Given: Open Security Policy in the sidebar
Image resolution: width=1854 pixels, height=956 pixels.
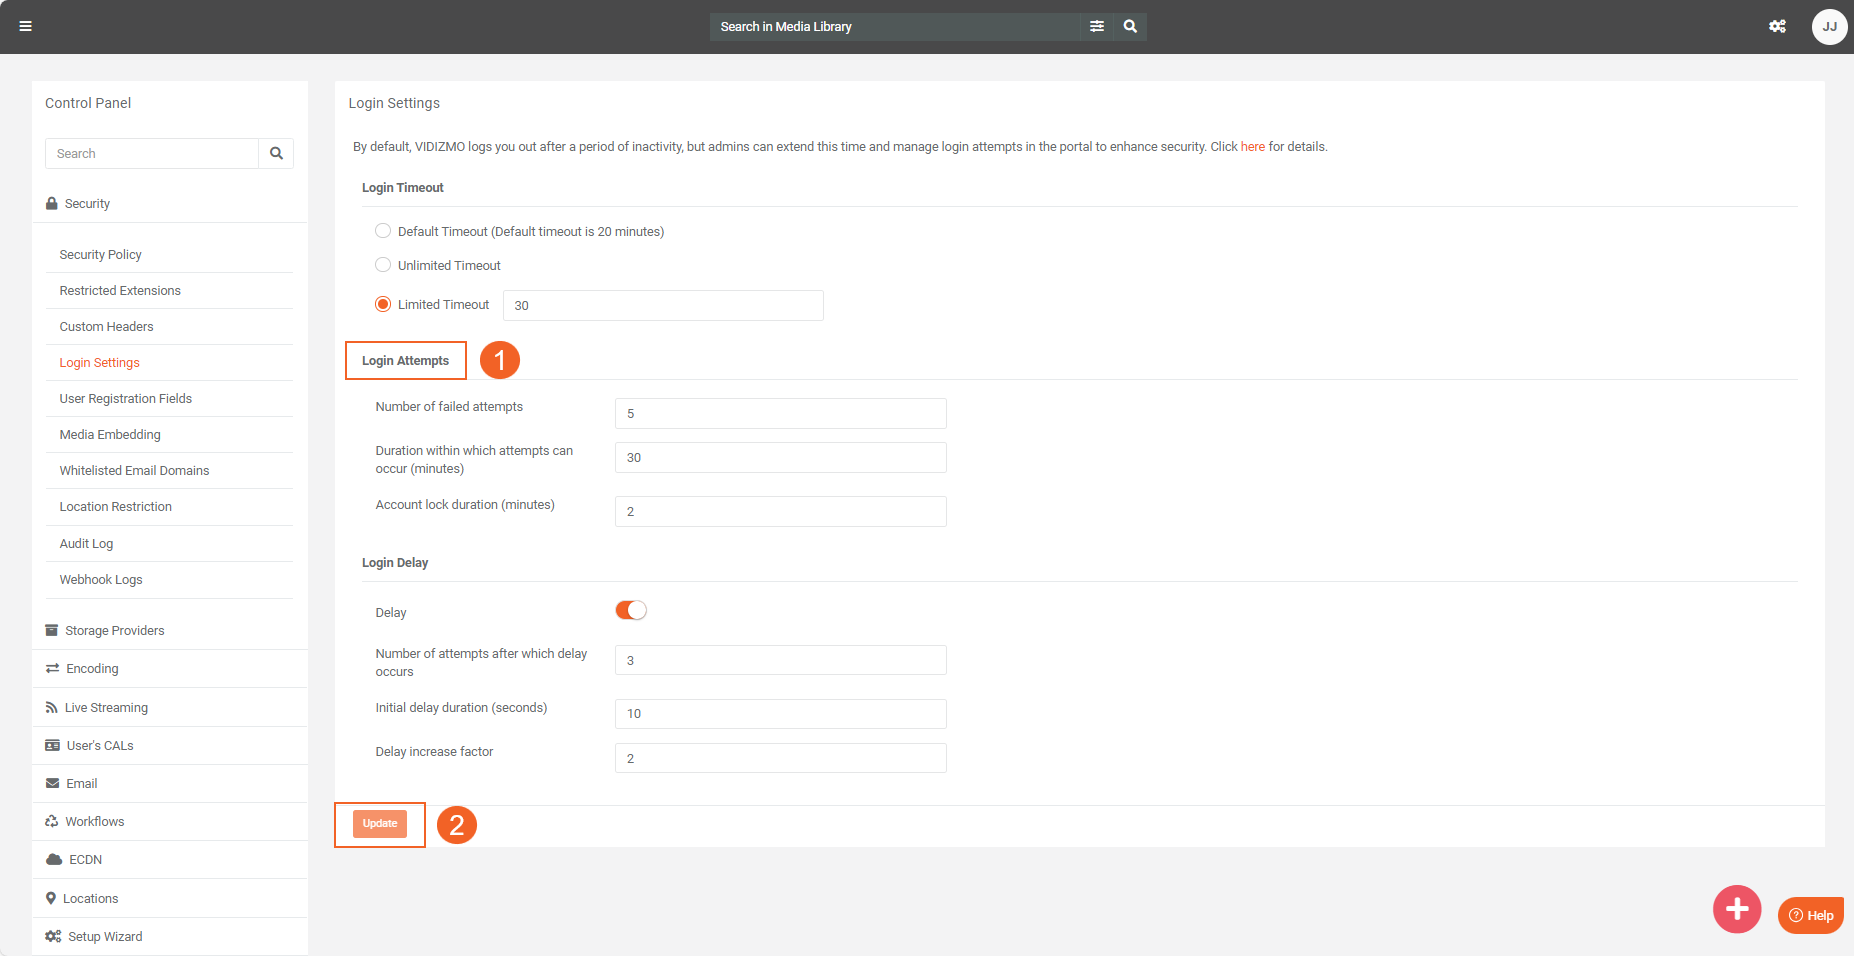Looking at the screenshot, I should tap(100, 255).
